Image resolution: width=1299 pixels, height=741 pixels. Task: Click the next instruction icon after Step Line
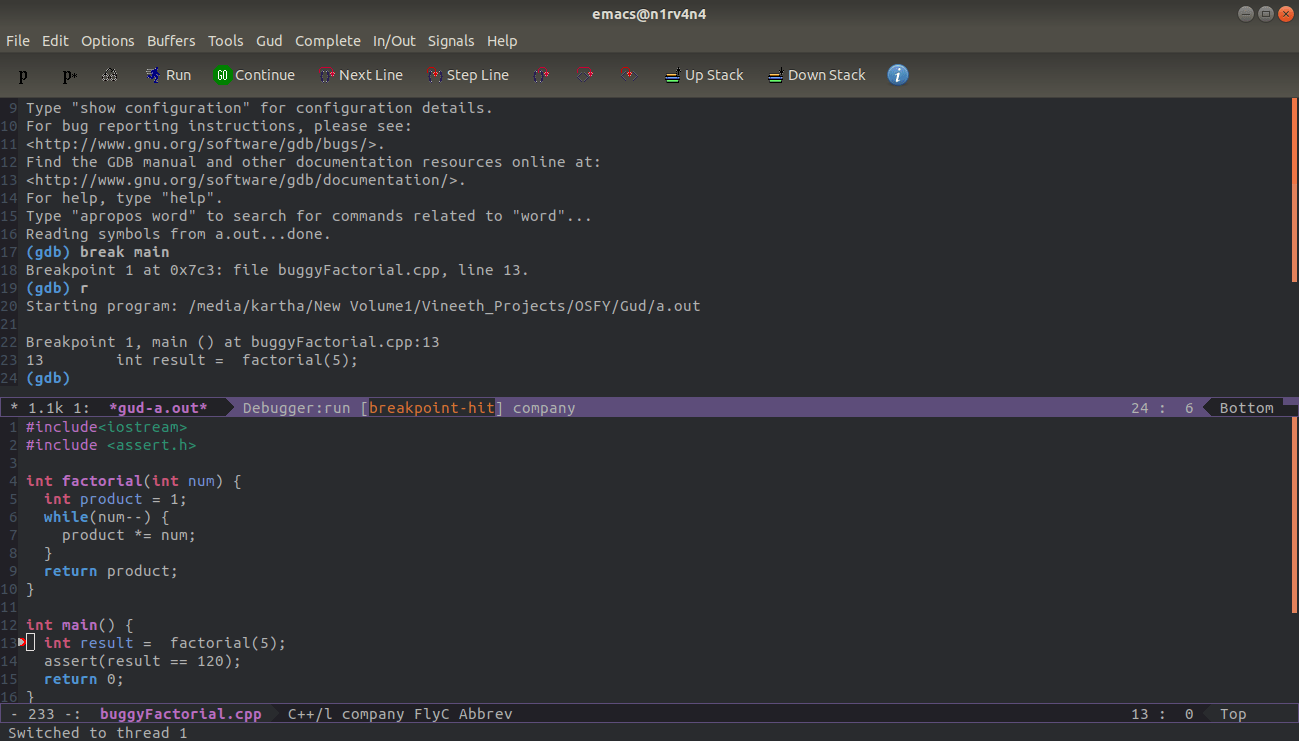pyautogui.click(x=541, y=75)
